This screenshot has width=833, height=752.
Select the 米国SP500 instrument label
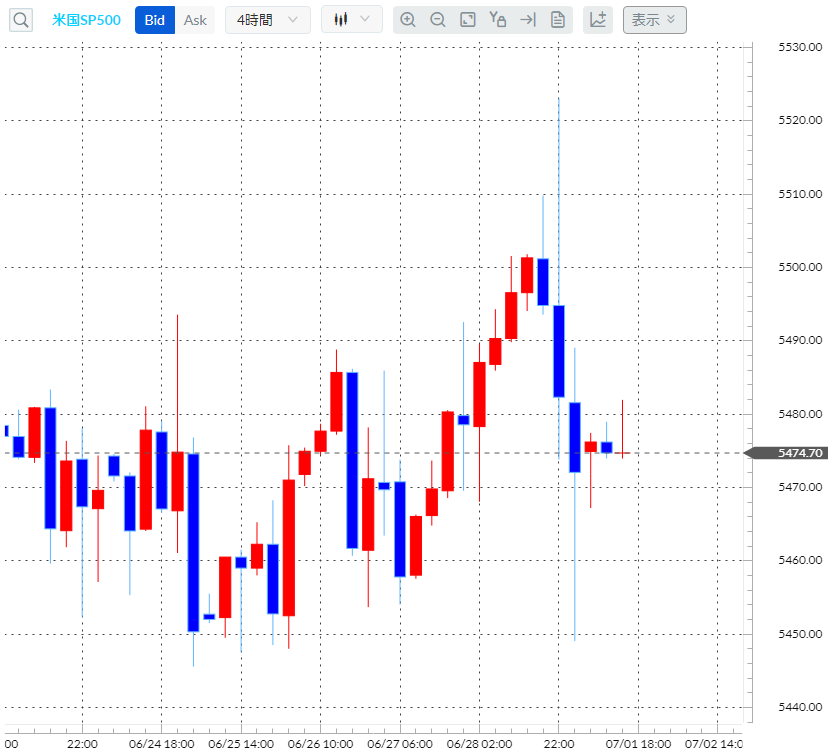click(x=86, y=19)
